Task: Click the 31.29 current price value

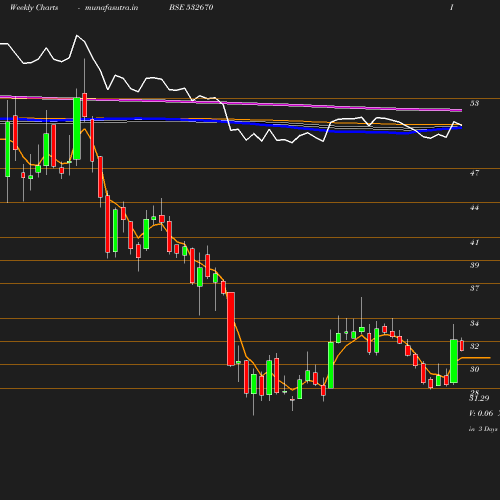Action: click(479, 398)
